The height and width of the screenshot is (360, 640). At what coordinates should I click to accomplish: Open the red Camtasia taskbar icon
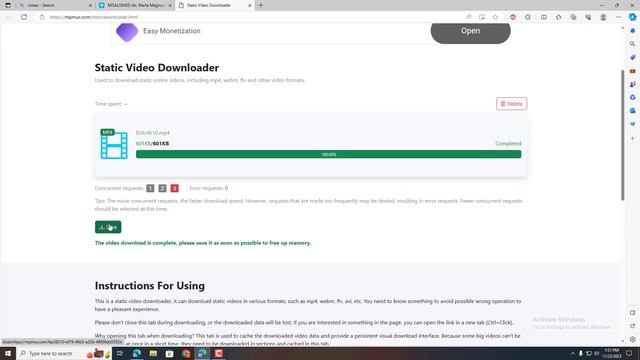(219, 353)
